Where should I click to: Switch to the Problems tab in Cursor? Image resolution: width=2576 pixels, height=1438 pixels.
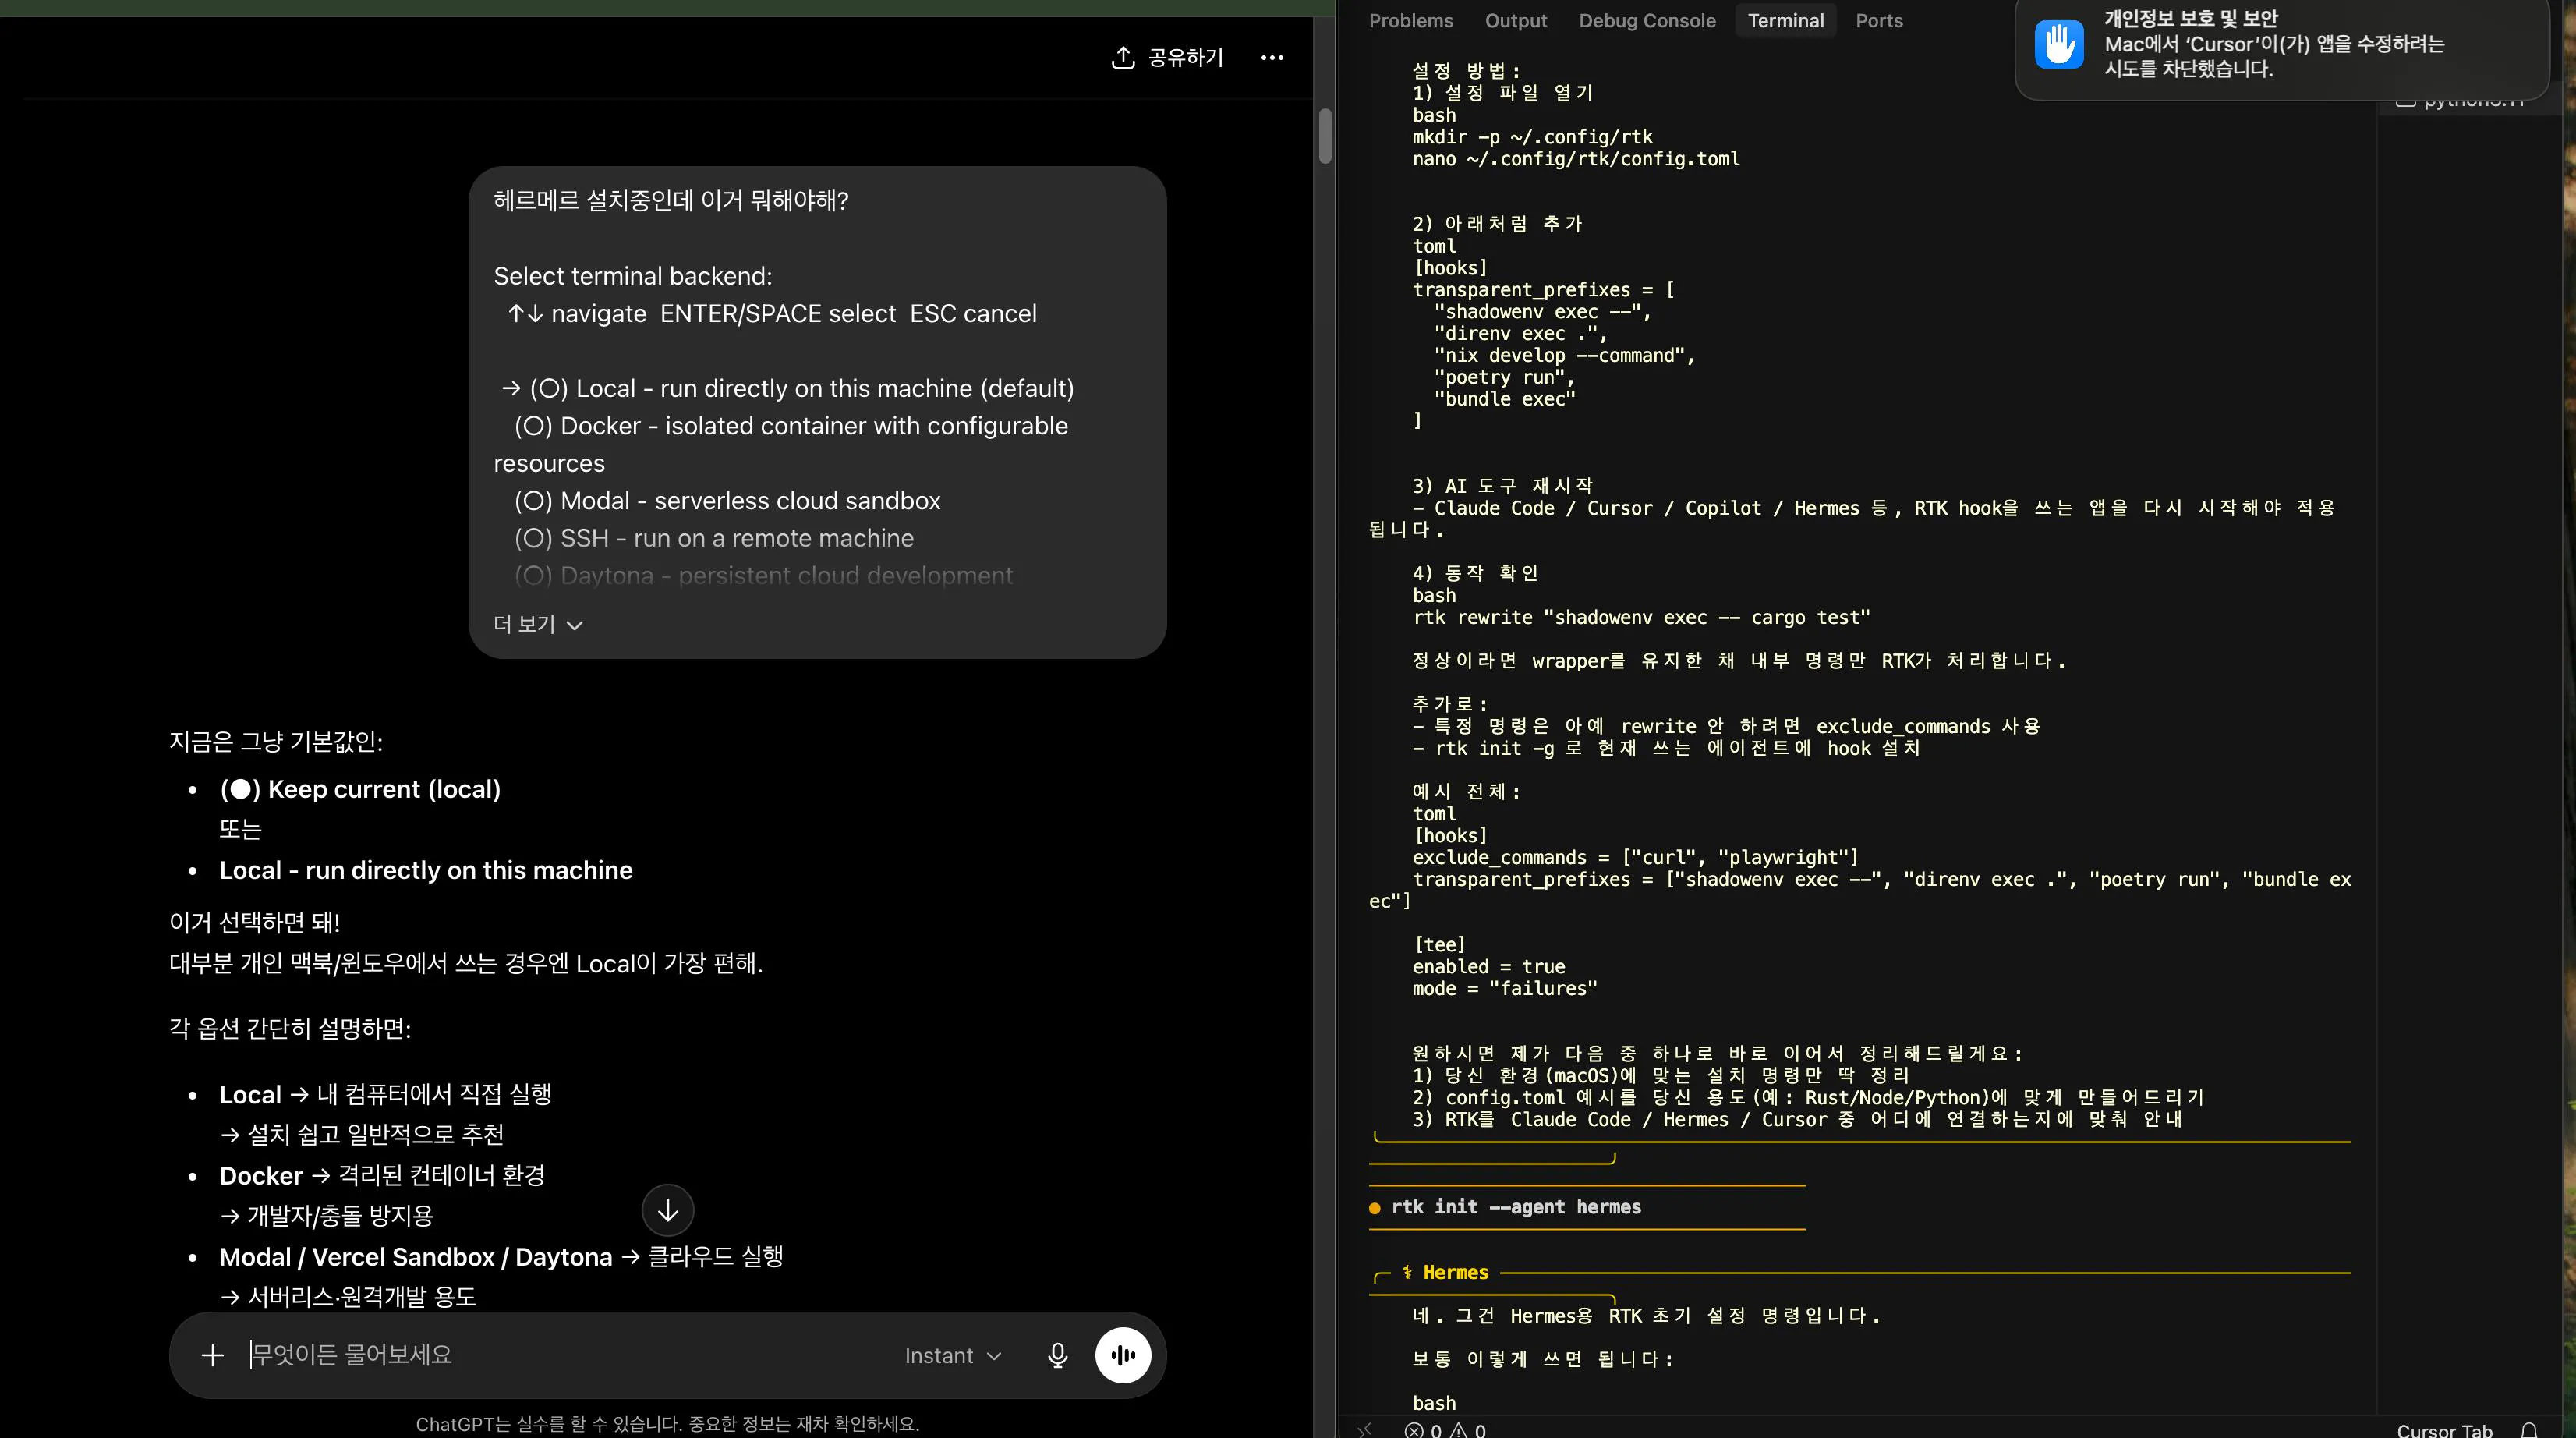[x=1411, y=21]
